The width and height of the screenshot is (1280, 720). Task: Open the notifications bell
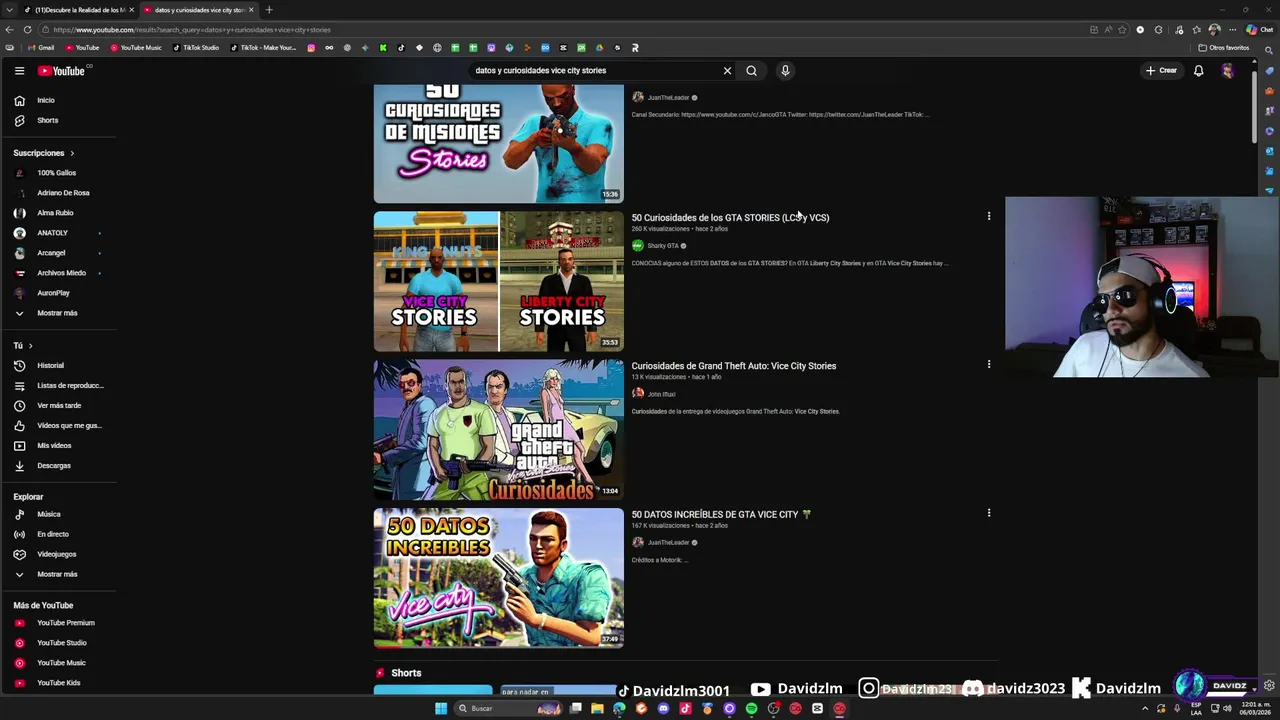1198,71
